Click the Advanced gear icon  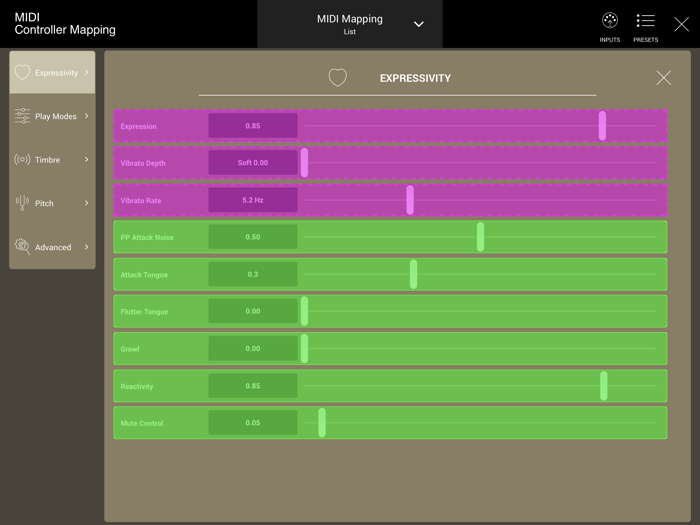[x=22, y=247]
